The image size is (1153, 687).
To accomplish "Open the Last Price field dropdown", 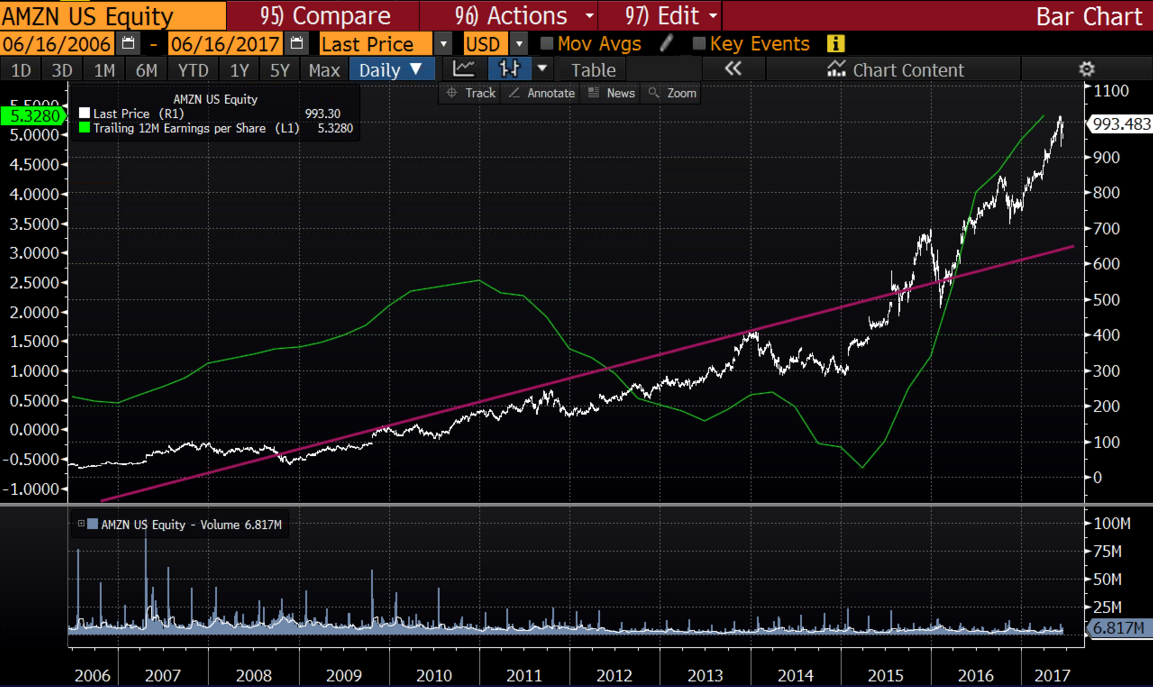I will (x=444, y=44).
